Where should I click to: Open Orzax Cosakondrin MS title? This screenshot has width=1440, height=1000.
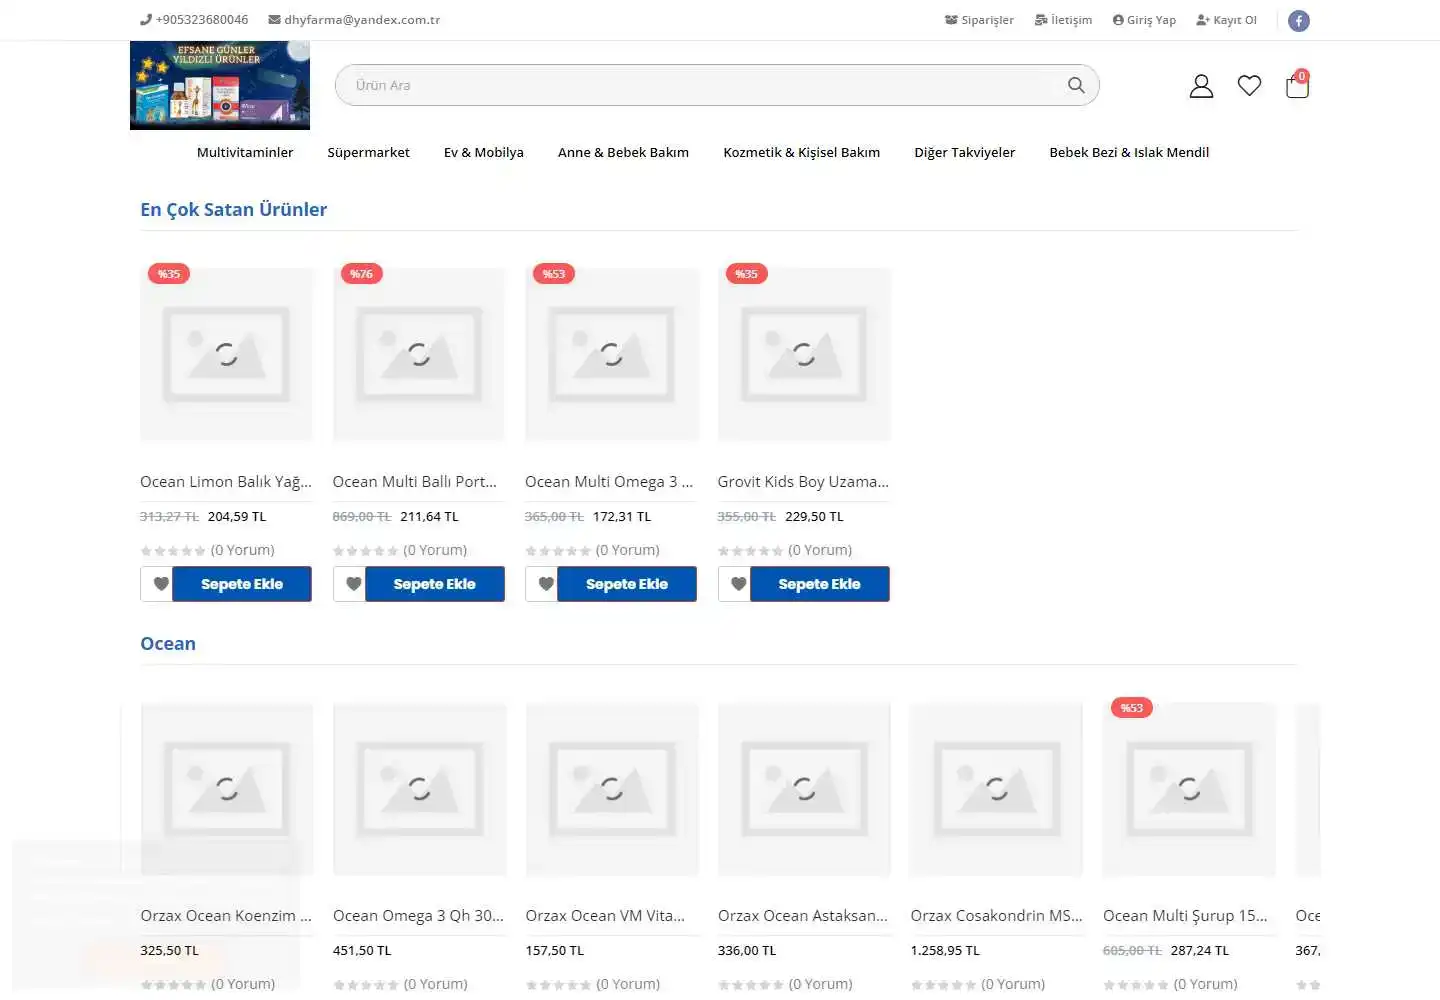coord(996,916)
